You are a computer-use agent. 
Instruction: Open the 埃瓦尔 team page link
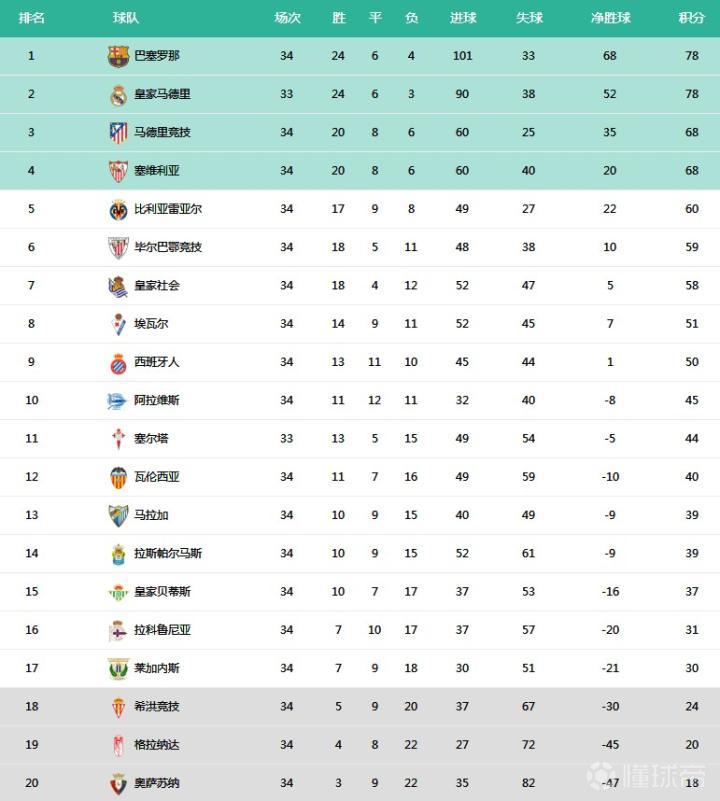coord(151,324)
